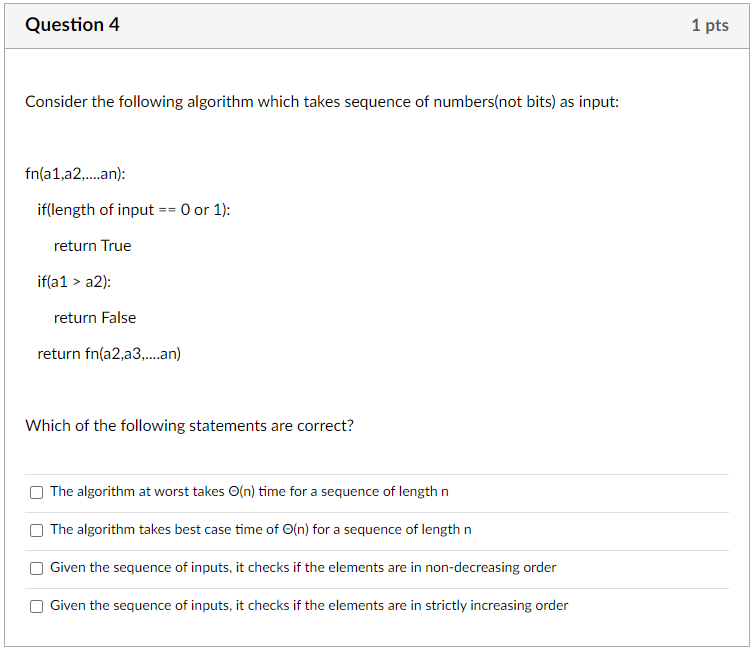Click the 'if(a1 > a2):' code line
The image size is (754, 653).
click(x=74, y=282)
